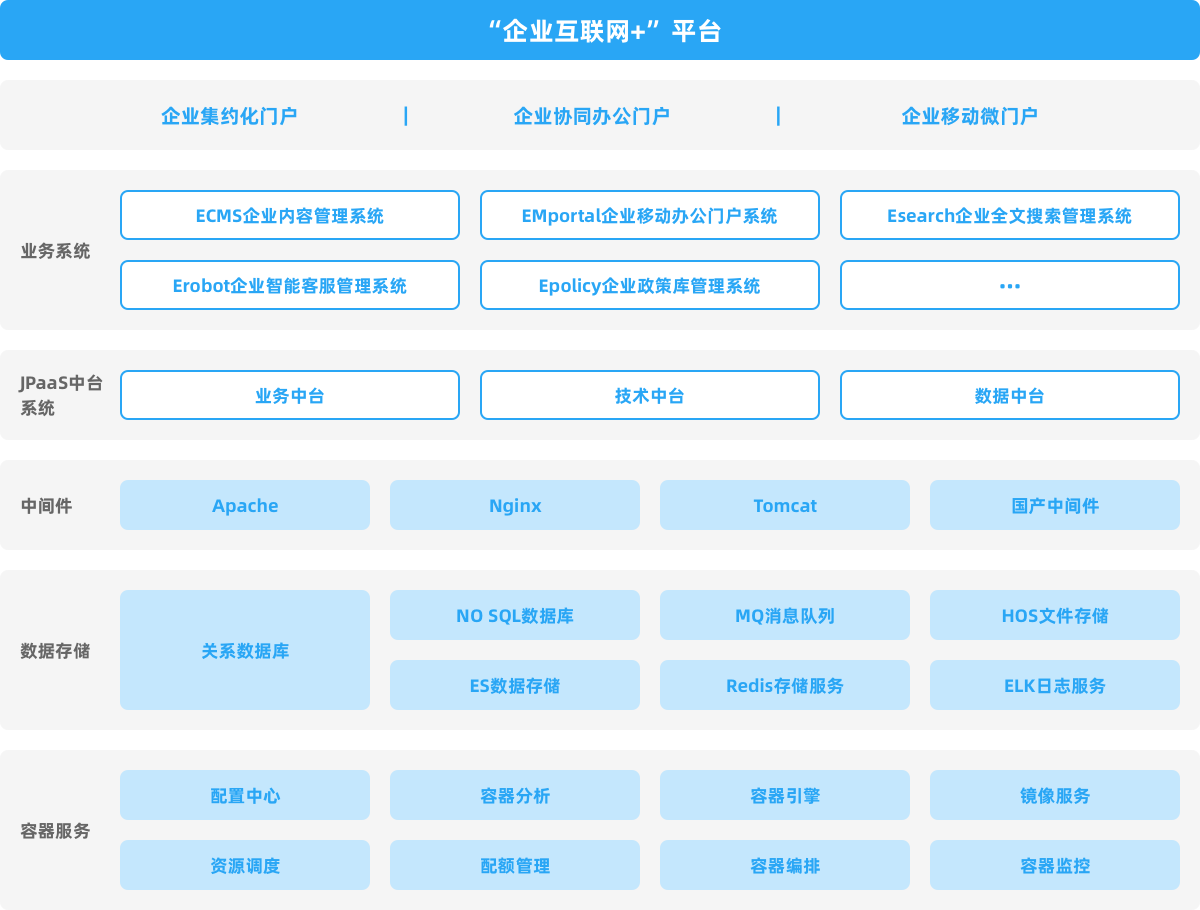Open EMportal企业移动办公门户系统

tap(649, 216)
